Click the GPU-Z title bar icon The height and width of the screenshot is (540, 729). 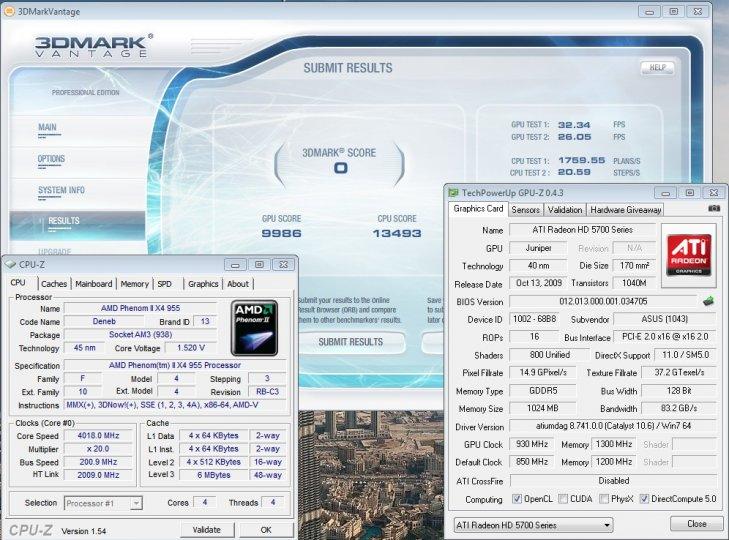453,192
